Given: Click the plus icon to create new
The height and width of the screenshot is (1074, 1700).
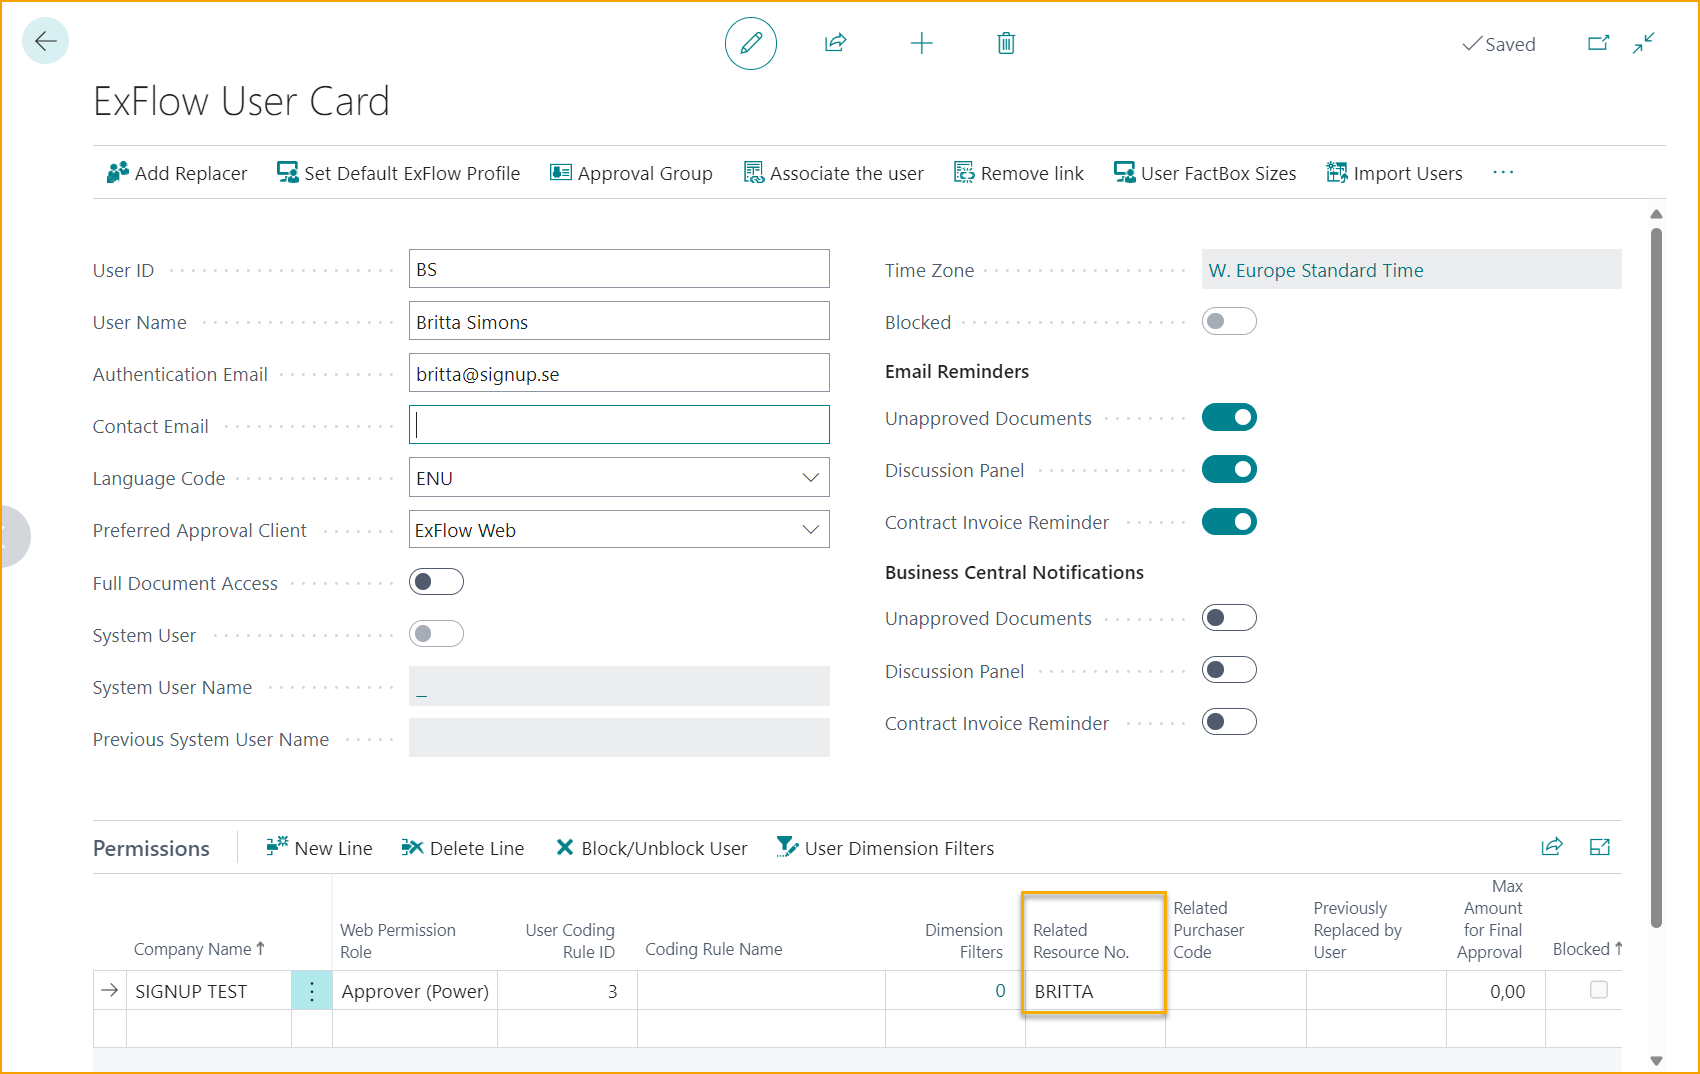Looking at the screenshot, I should 922,43.
